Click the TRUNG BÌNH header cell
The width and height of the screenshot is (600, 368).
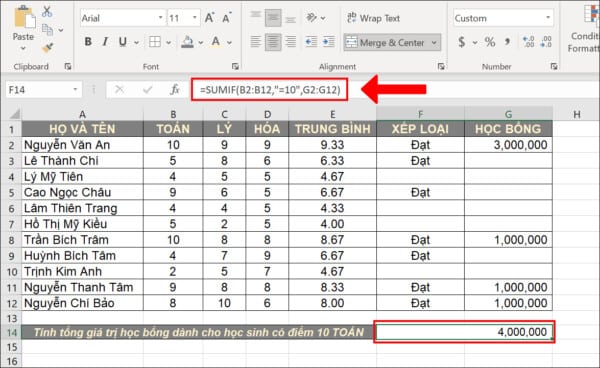[333, 129]
